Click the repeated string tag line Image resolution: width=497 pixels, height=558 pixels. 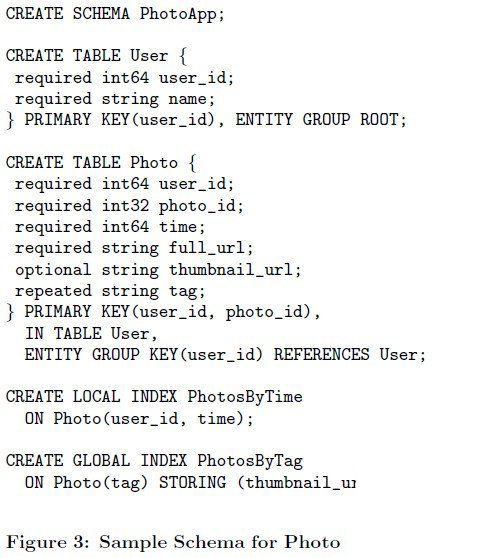point(110,291)
